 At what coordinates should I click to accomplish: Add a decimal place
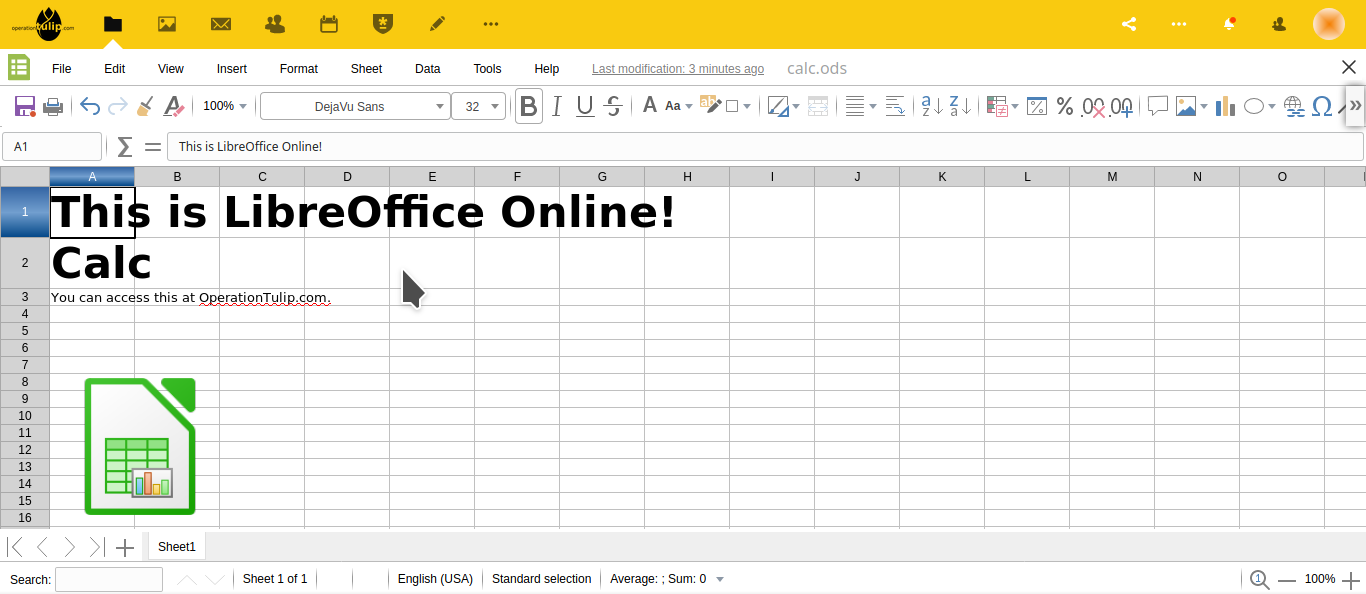pyautogui.click(x=1122, y=106)
